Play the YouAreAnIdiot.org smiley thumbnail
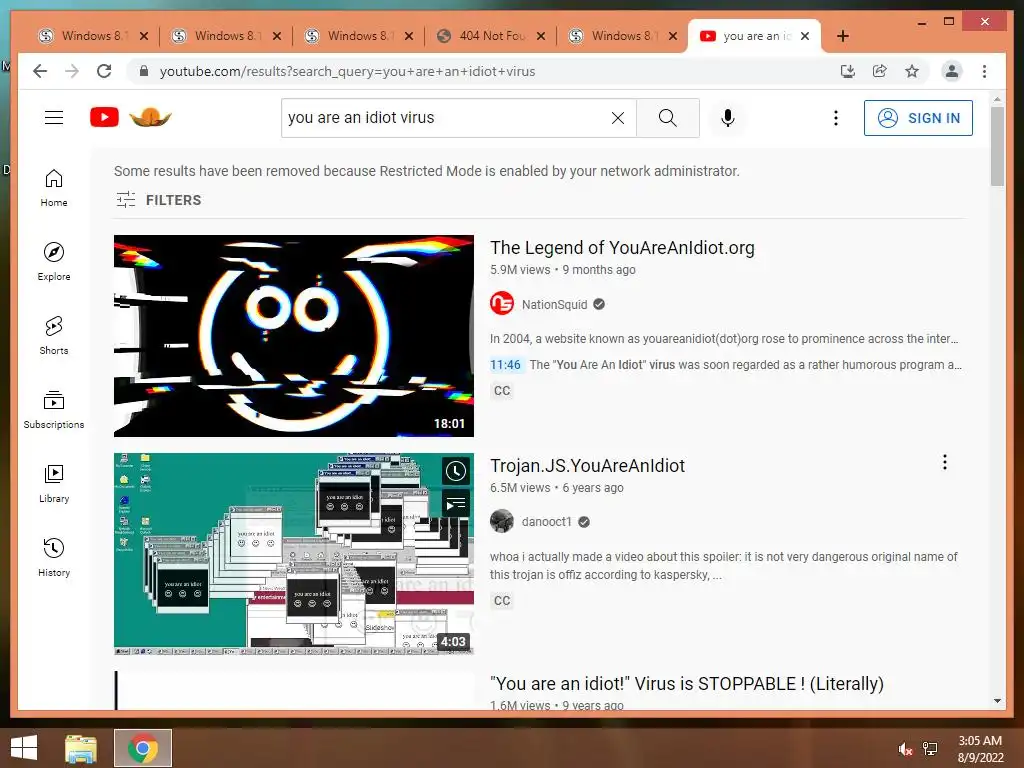The image size is (1024, 768). 294,336
